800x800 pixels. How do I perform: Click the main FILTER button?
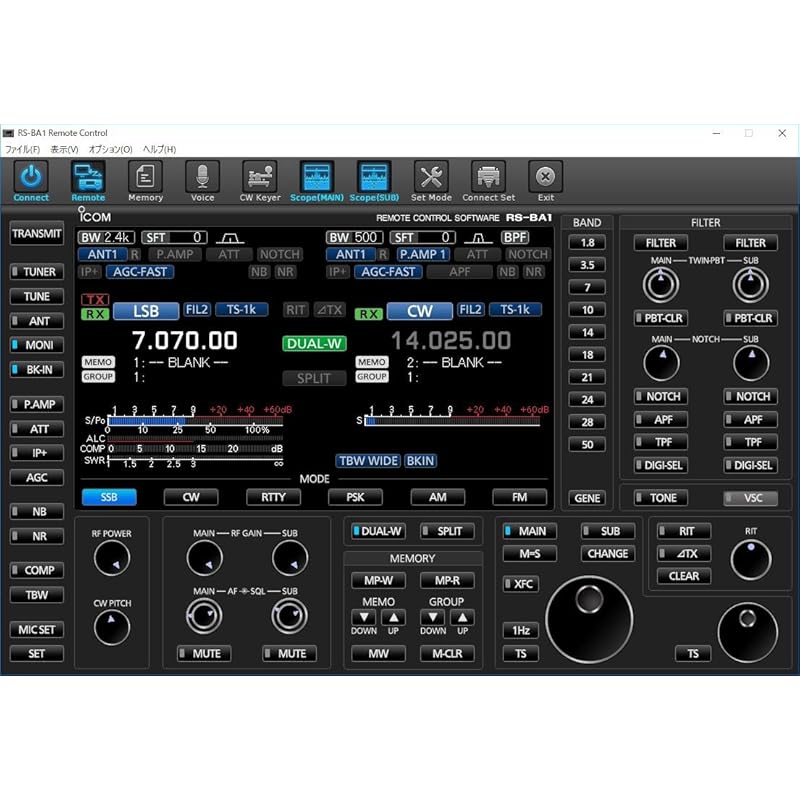pyautogui.click(x=661, y=243)
